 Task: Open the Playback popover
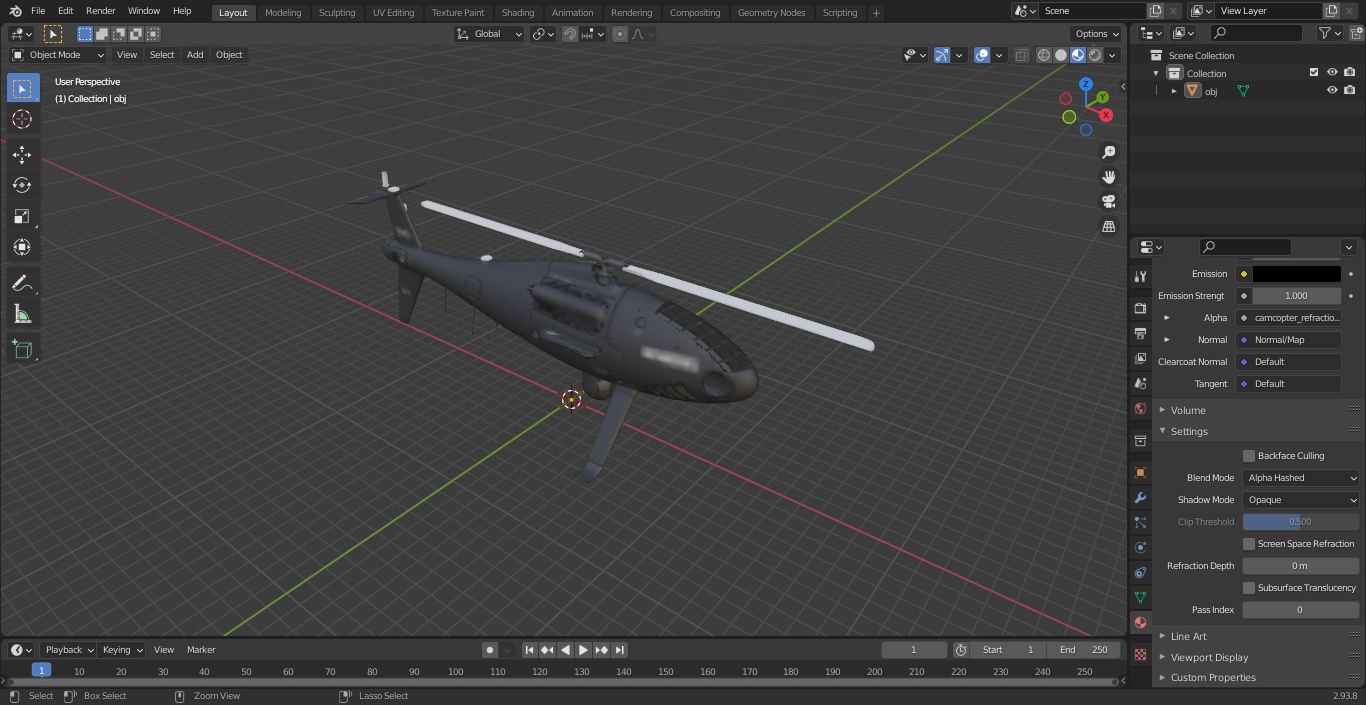pyautogui.click(x=69, y=650)
